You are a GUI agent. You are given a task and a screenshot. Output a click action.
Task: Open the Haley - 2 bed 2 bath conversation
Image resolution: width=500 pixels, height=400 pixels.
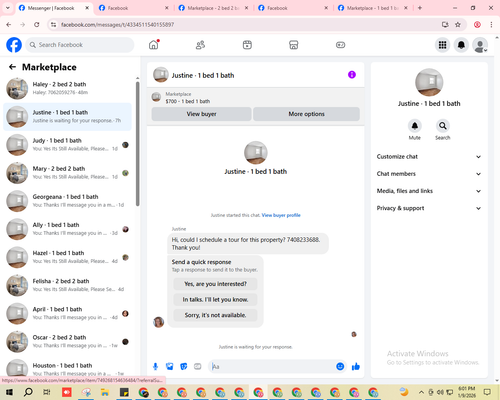(68, 88)
